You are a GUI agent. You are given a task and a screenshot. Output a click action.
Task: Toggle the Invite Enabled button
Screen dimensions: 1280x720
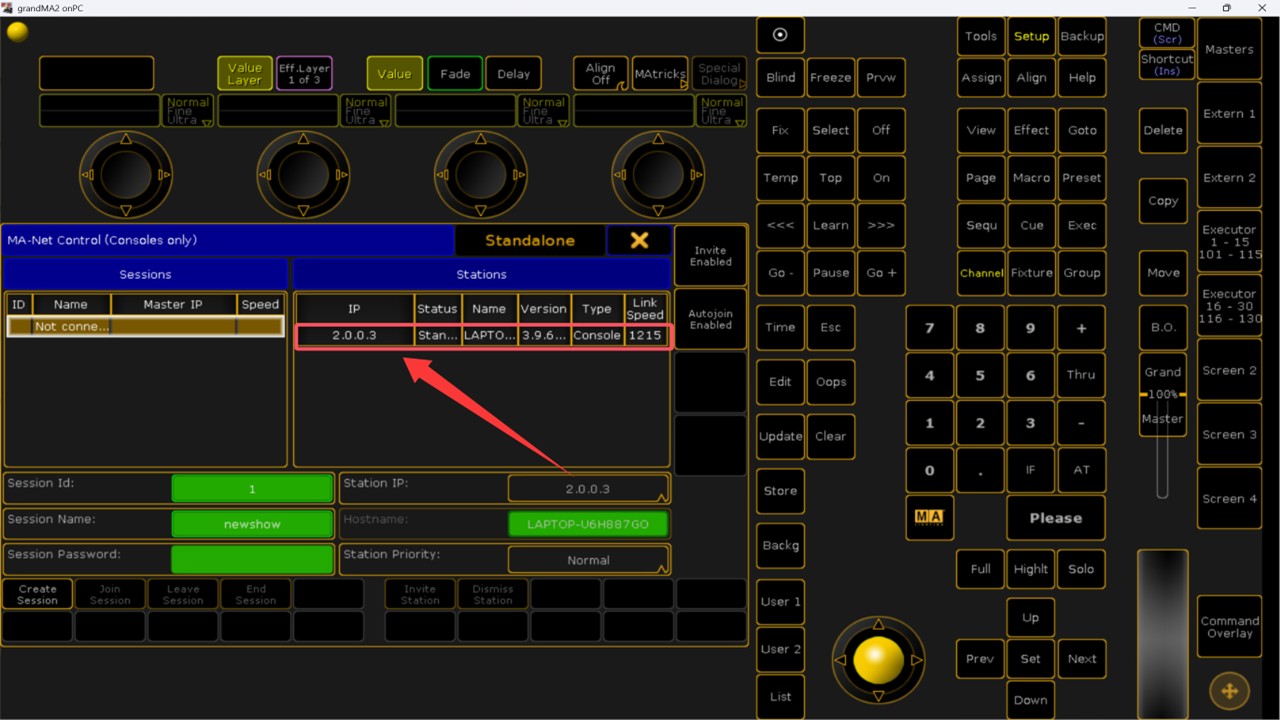coord(710,256)
